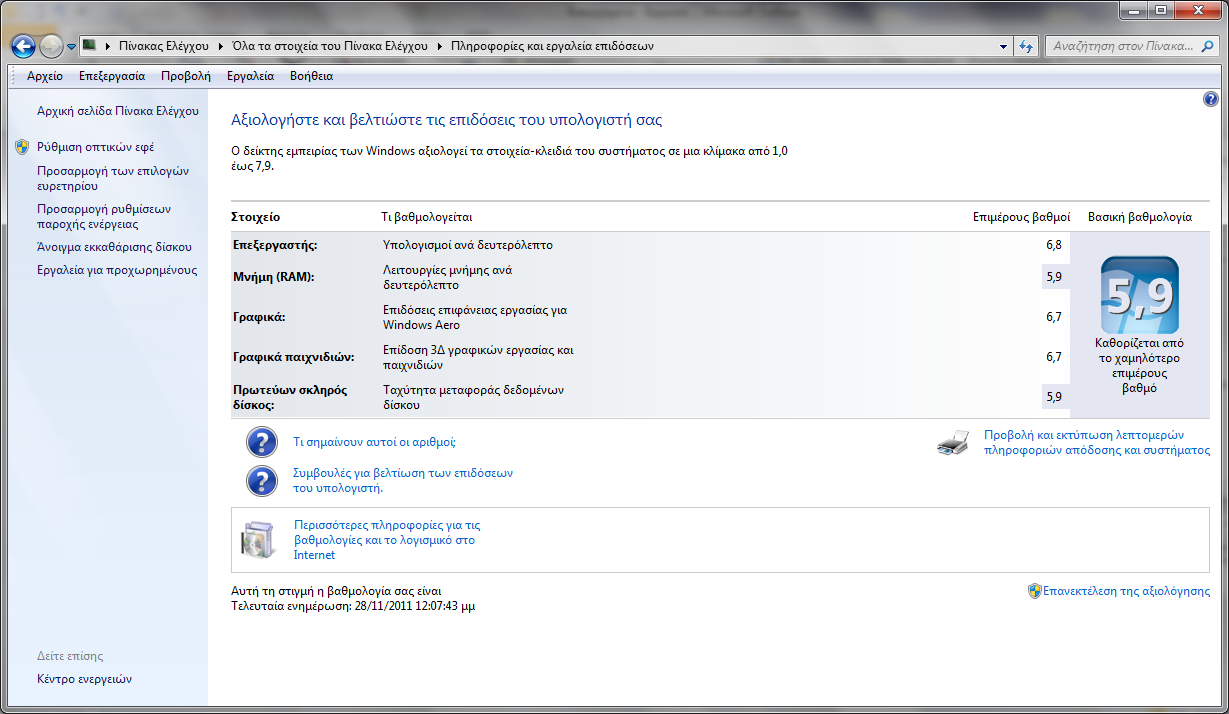This screenshot has height=714, width=1229.
Task: Open Άνοιγμα εκκαθάρισης δίσκου link
Action: click(114, 246)
